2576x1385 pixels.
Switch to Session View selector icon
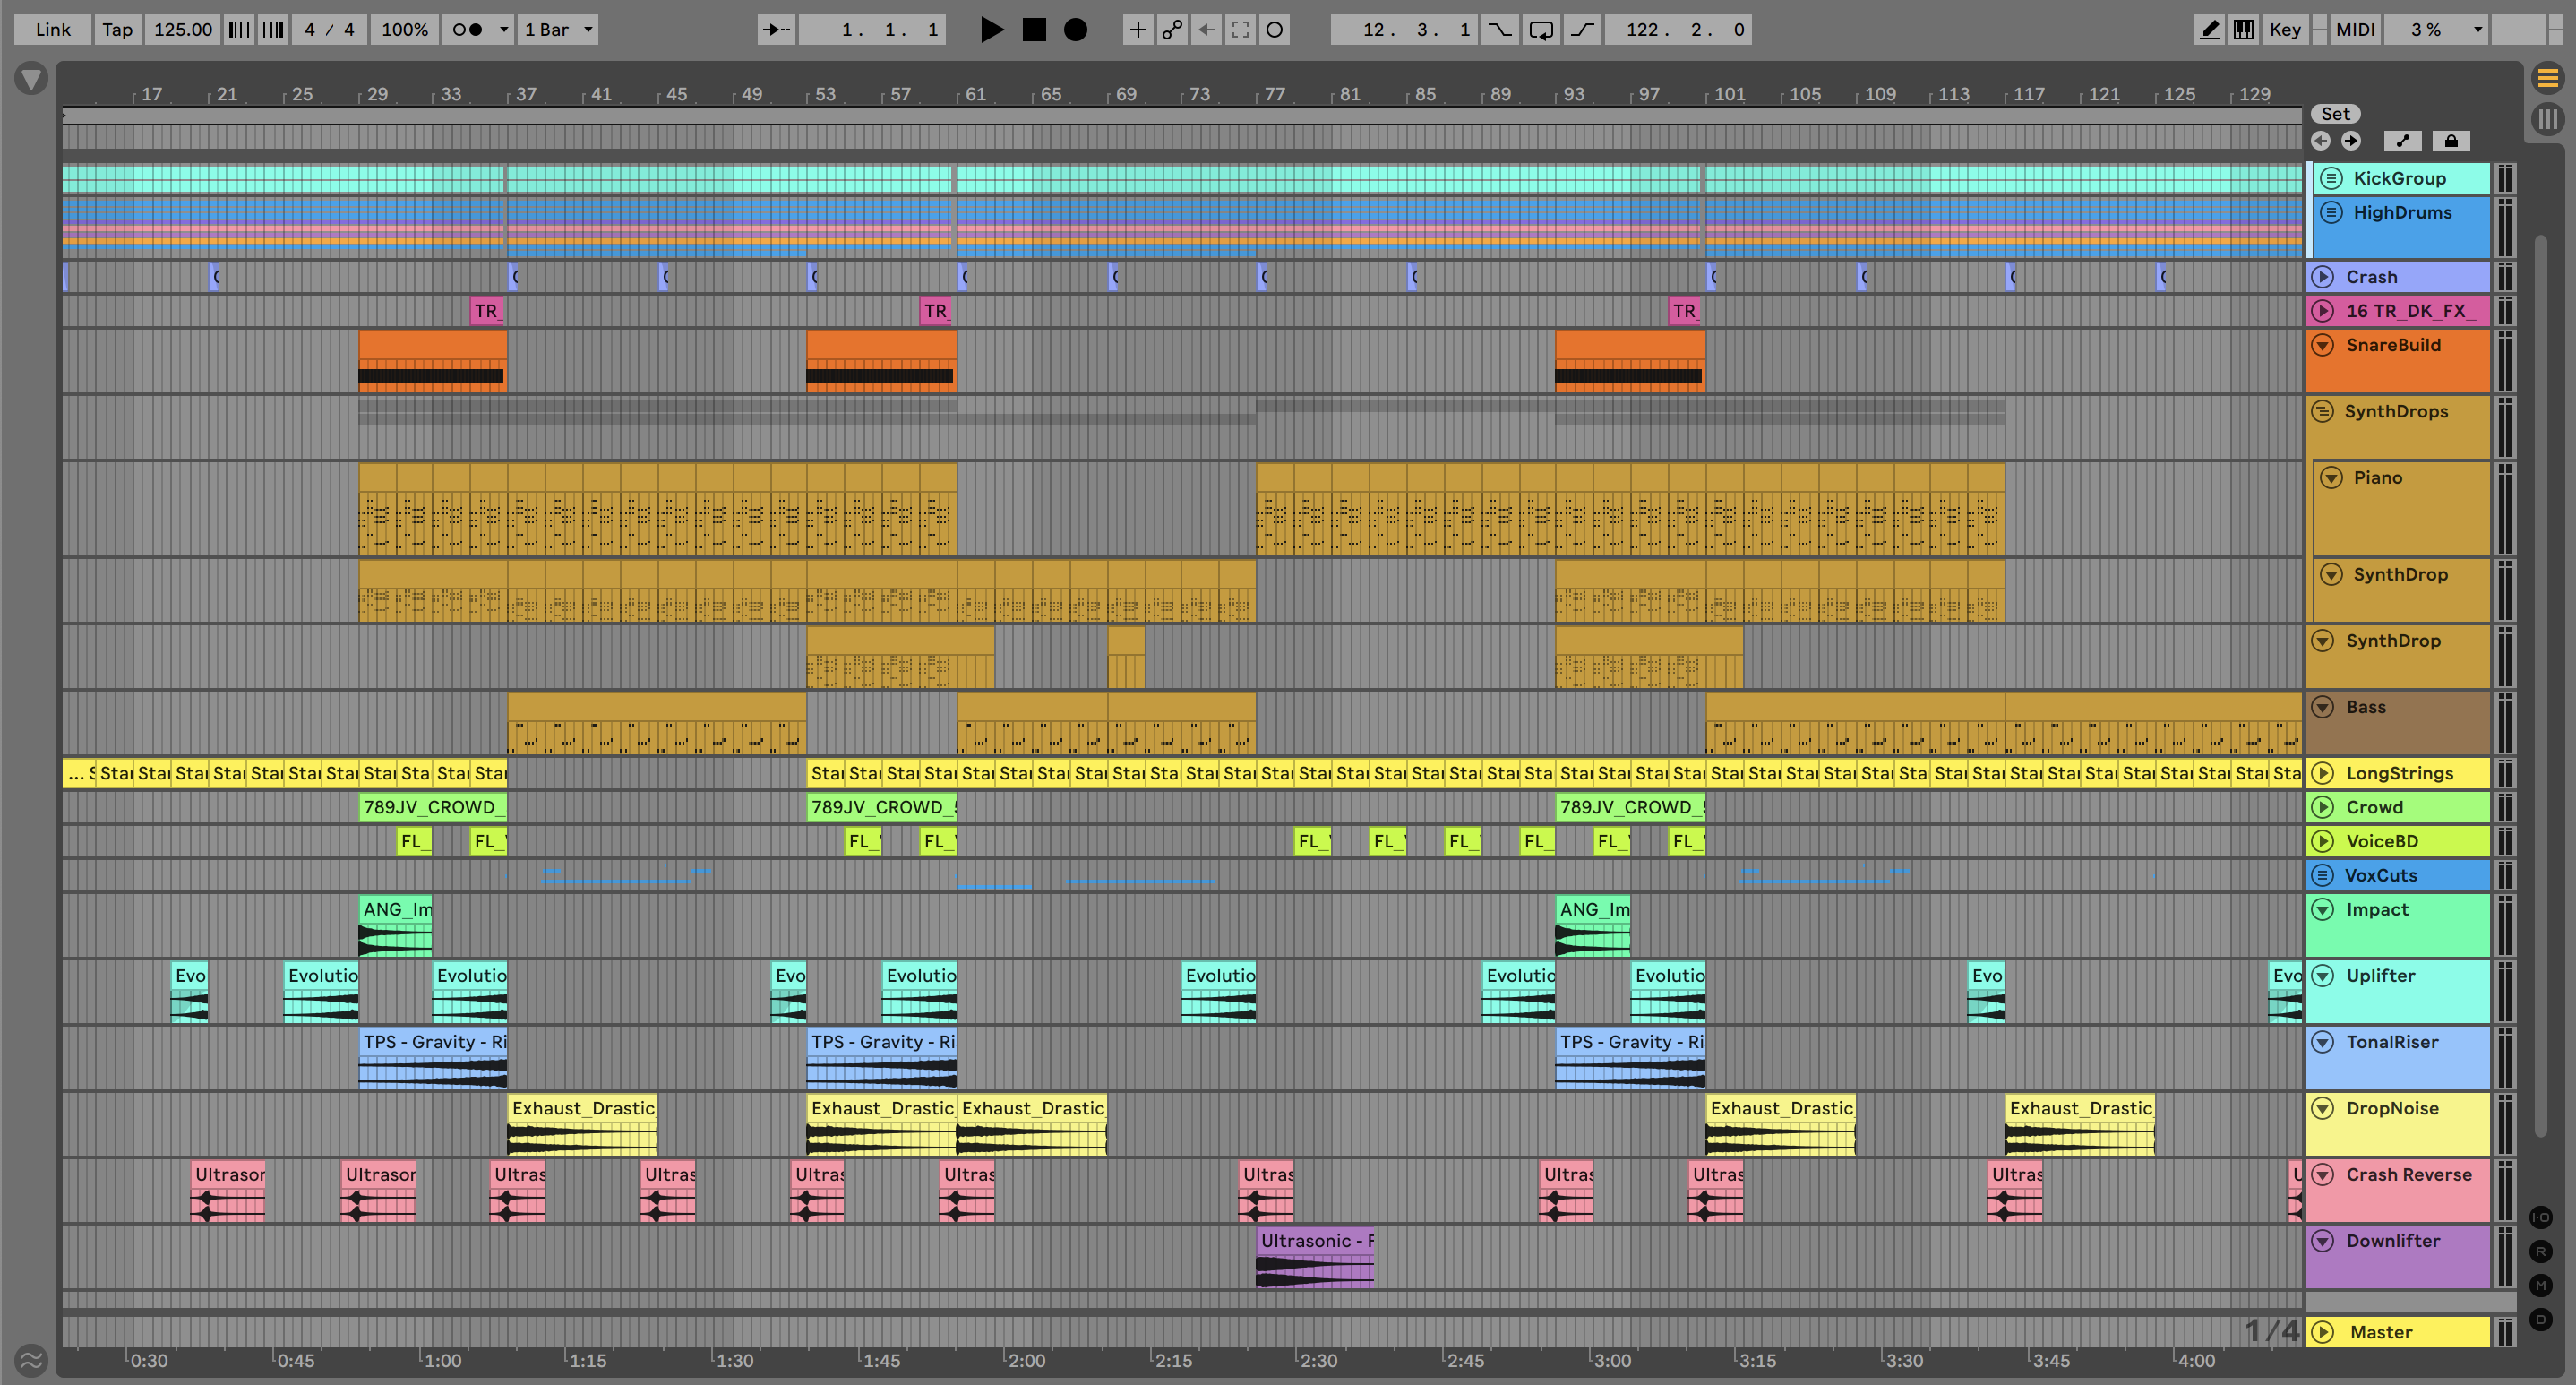click(x=2547, y=120)
